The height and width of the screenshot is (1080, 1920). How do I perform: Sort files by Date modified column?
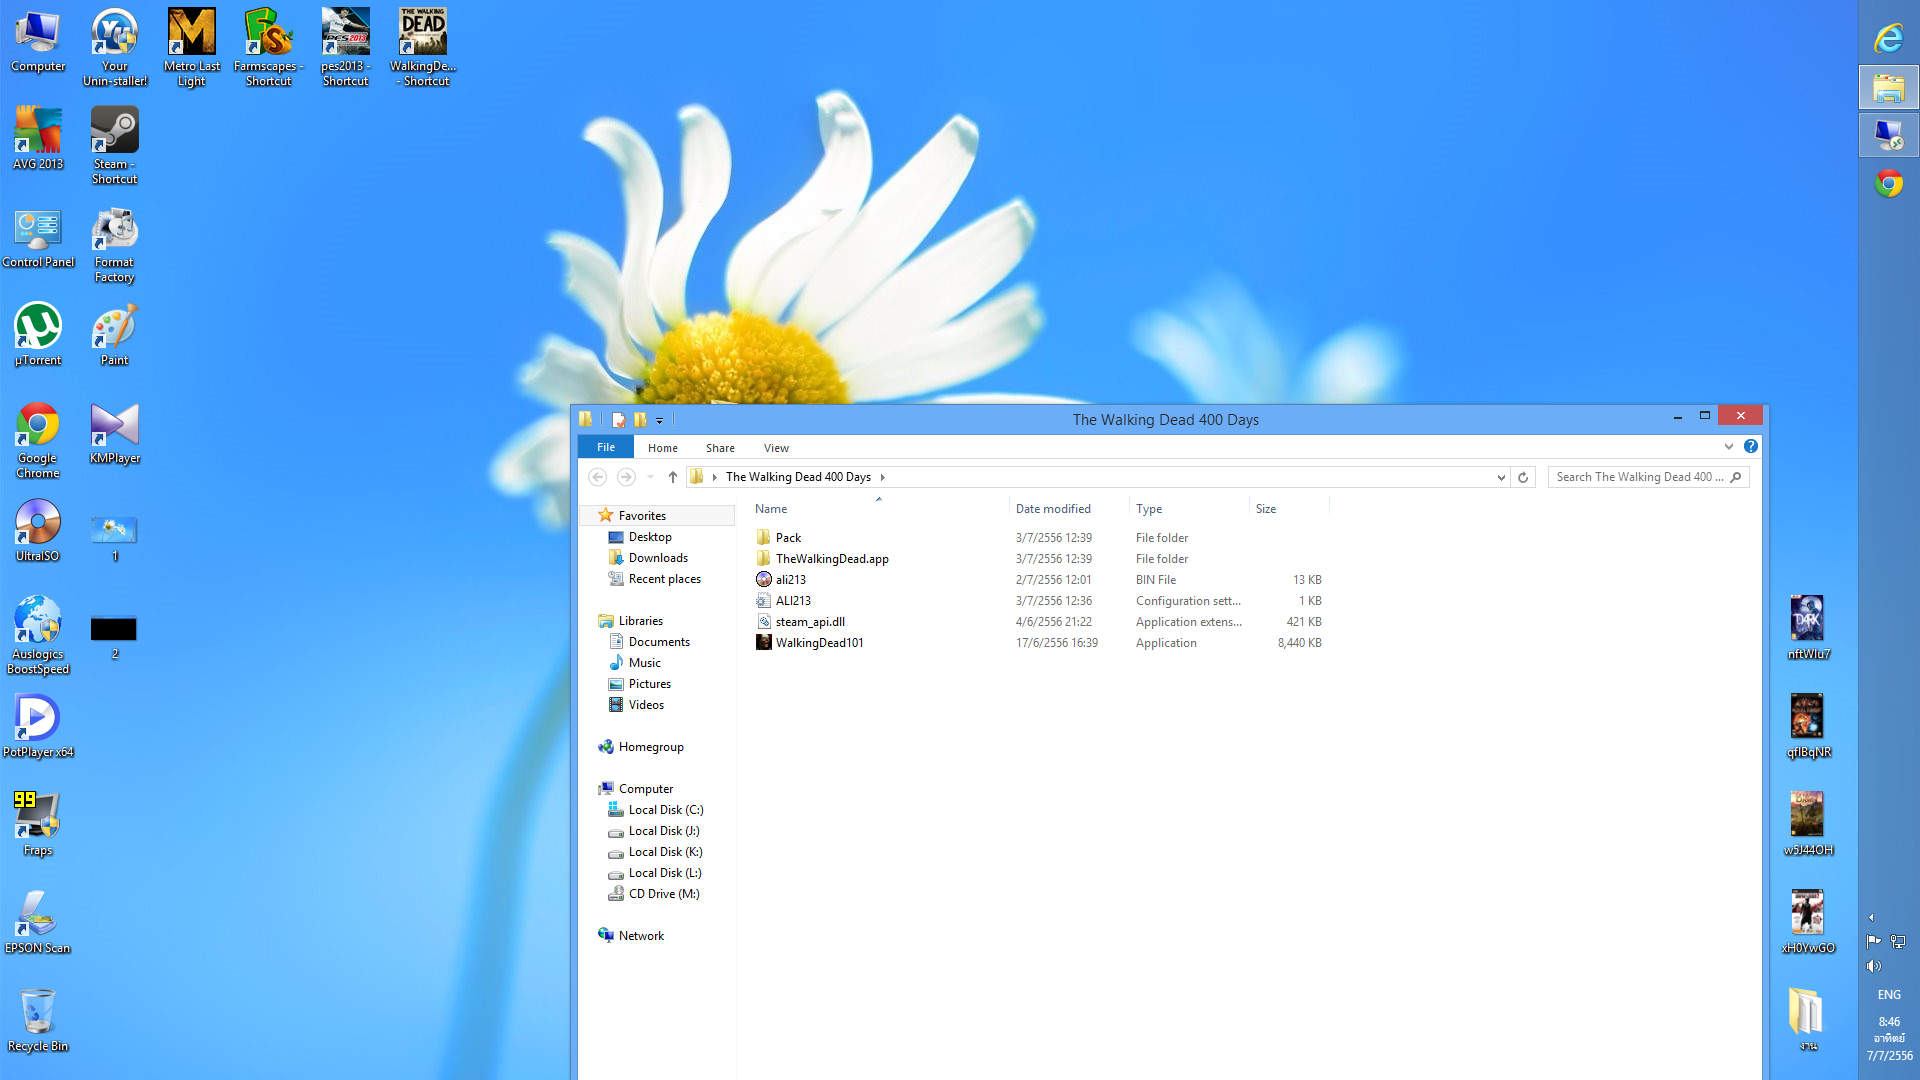1053,509
